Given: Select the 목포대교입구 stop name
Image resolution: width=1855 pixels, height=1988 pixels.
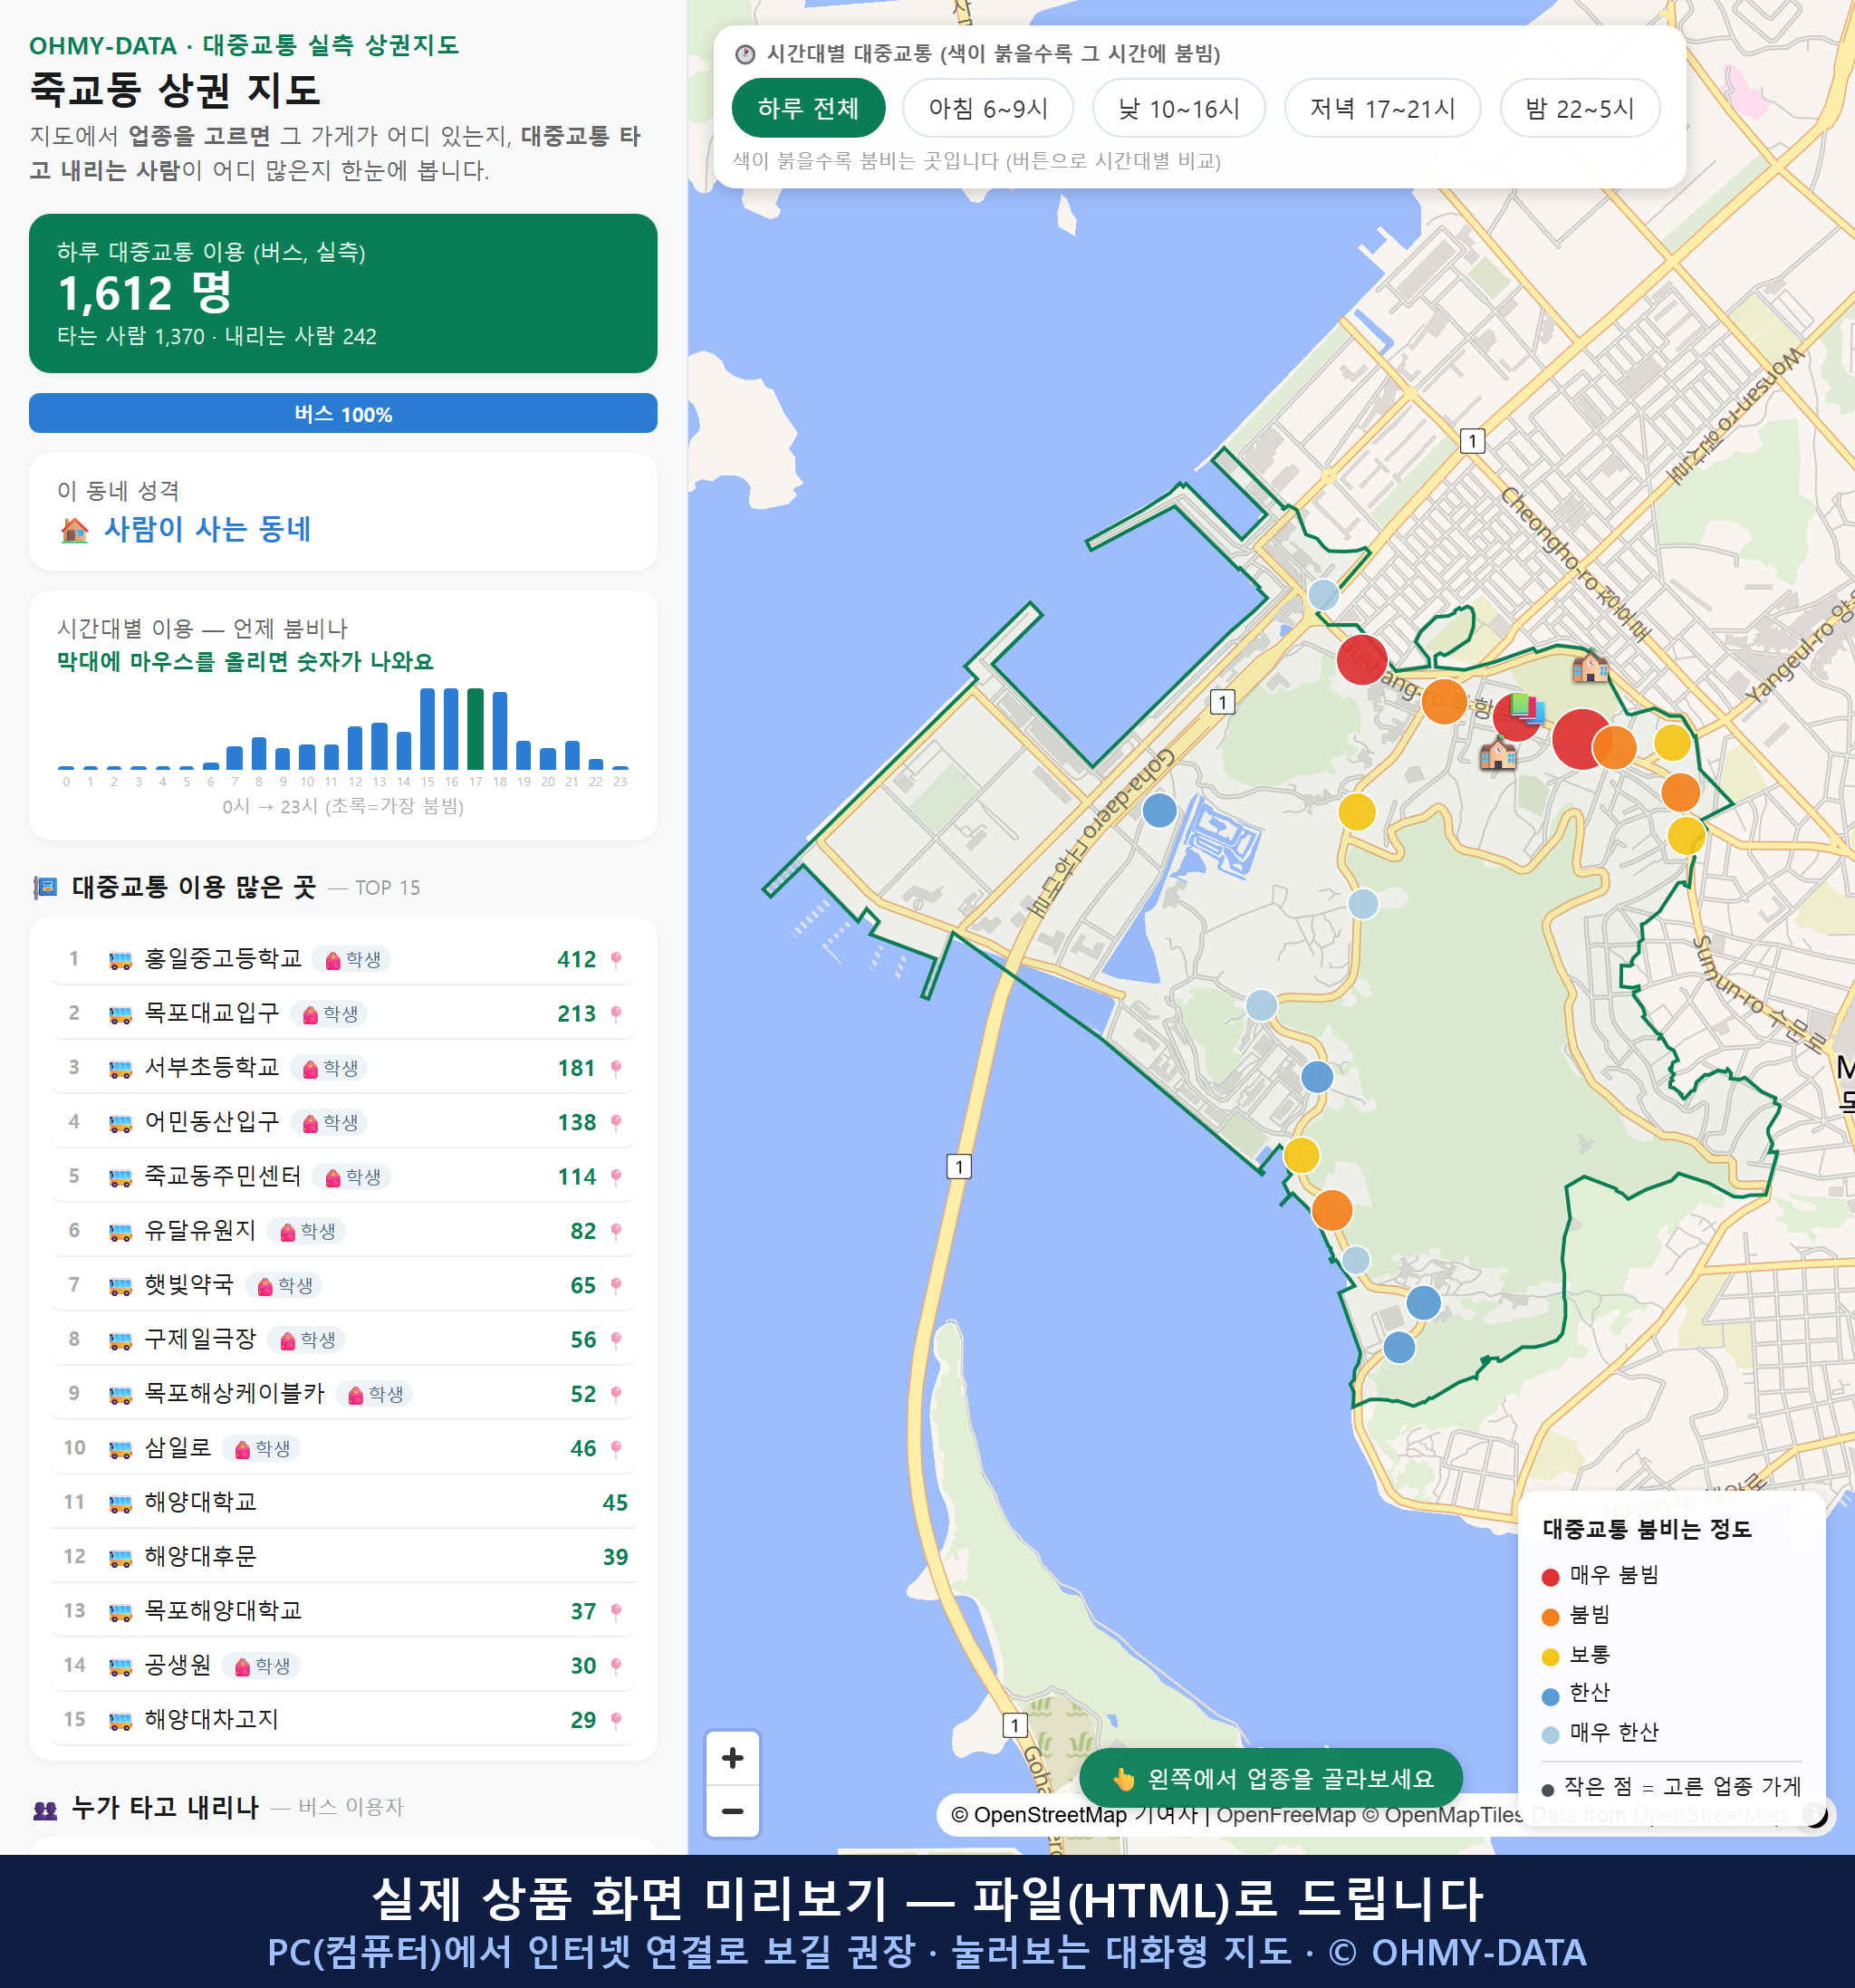Looking at the screenshot, I should point(212,1013).
